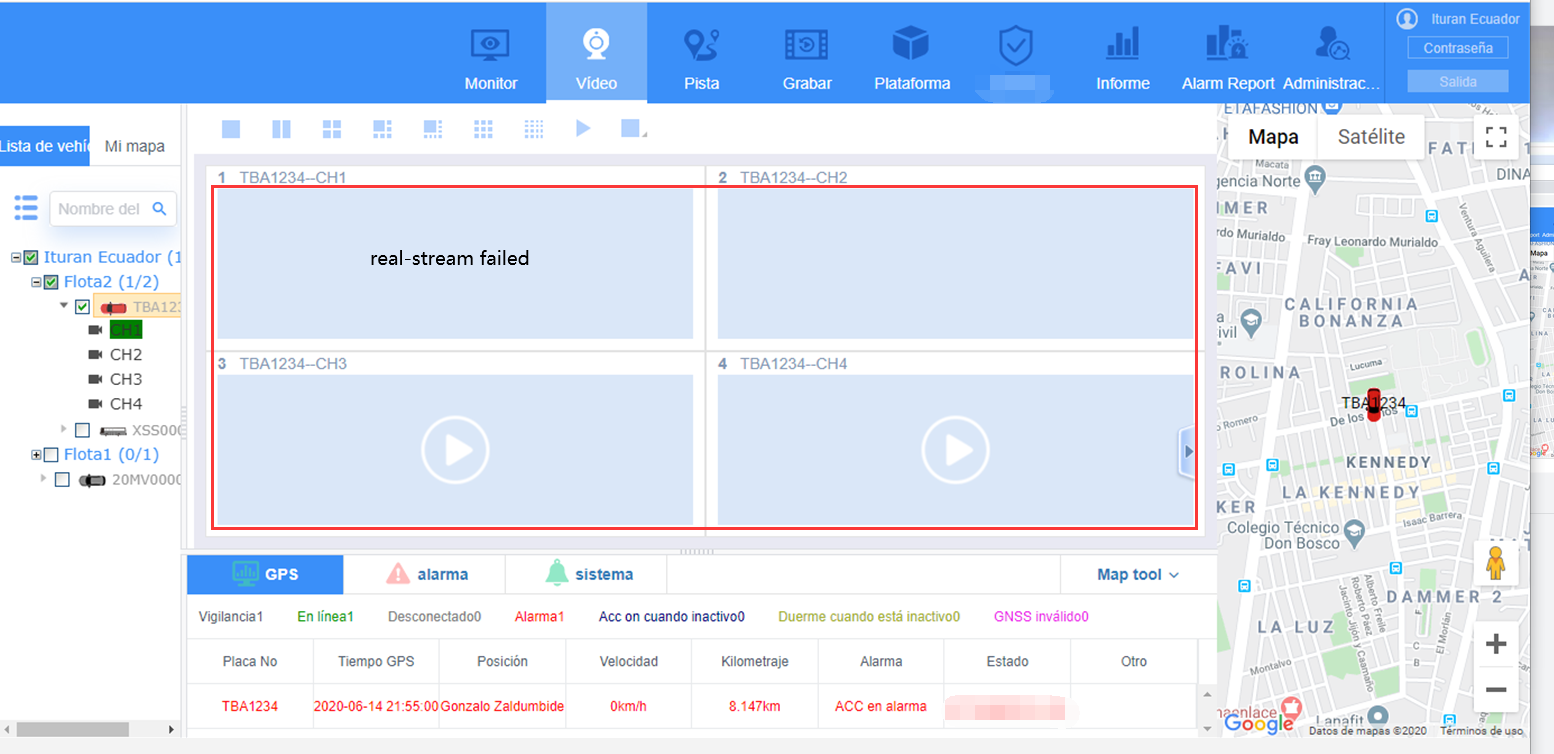Check the Flota1 checkbox
1554x754 pixels.
(x=51, y=455)
